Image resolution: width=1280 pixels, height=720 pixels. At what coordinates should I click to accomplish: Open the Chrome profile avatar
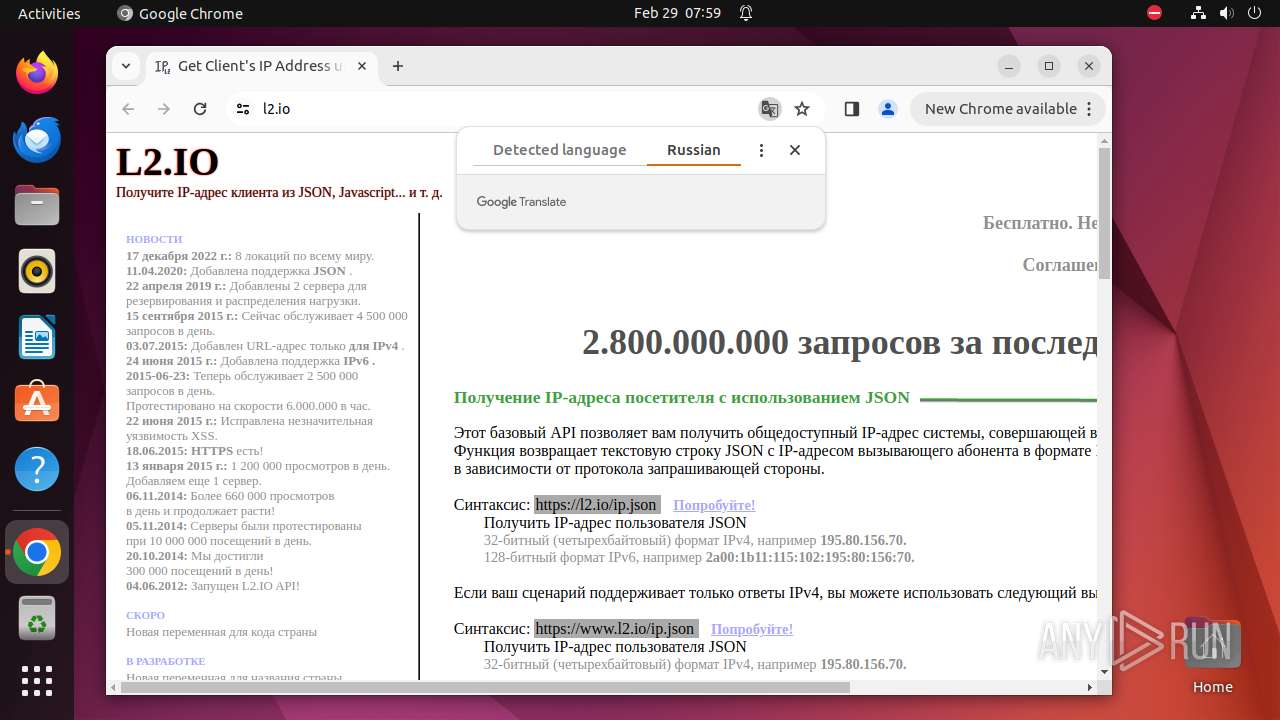click(888, 109)
